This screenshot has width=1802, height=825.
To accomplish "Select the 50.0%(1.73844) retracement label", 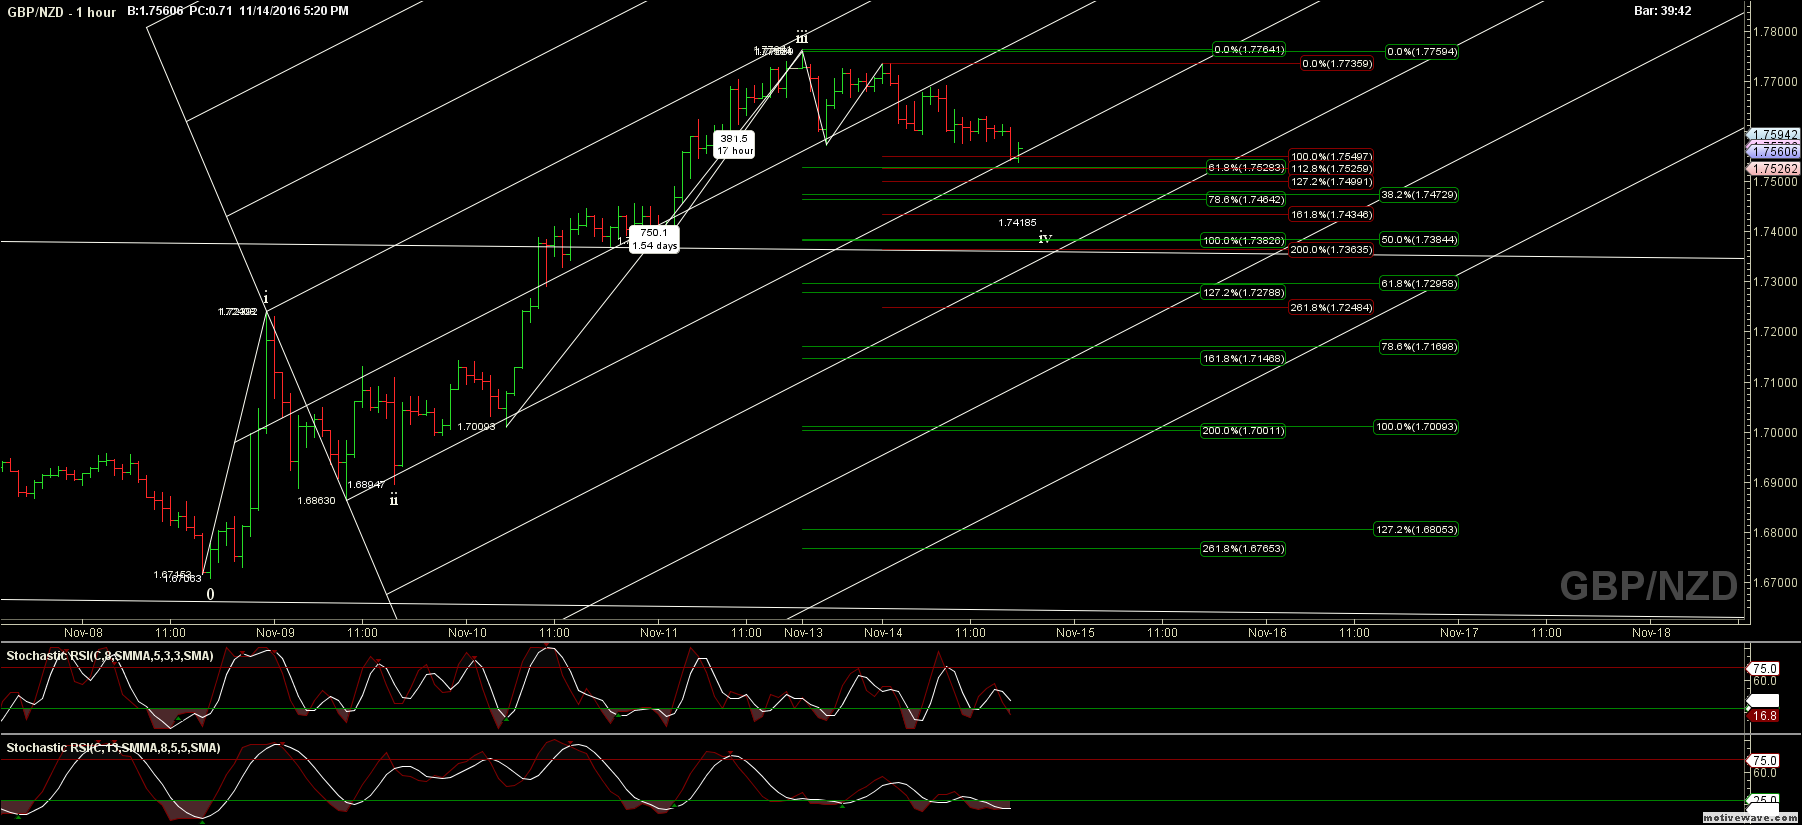I will click(1418, 240).
